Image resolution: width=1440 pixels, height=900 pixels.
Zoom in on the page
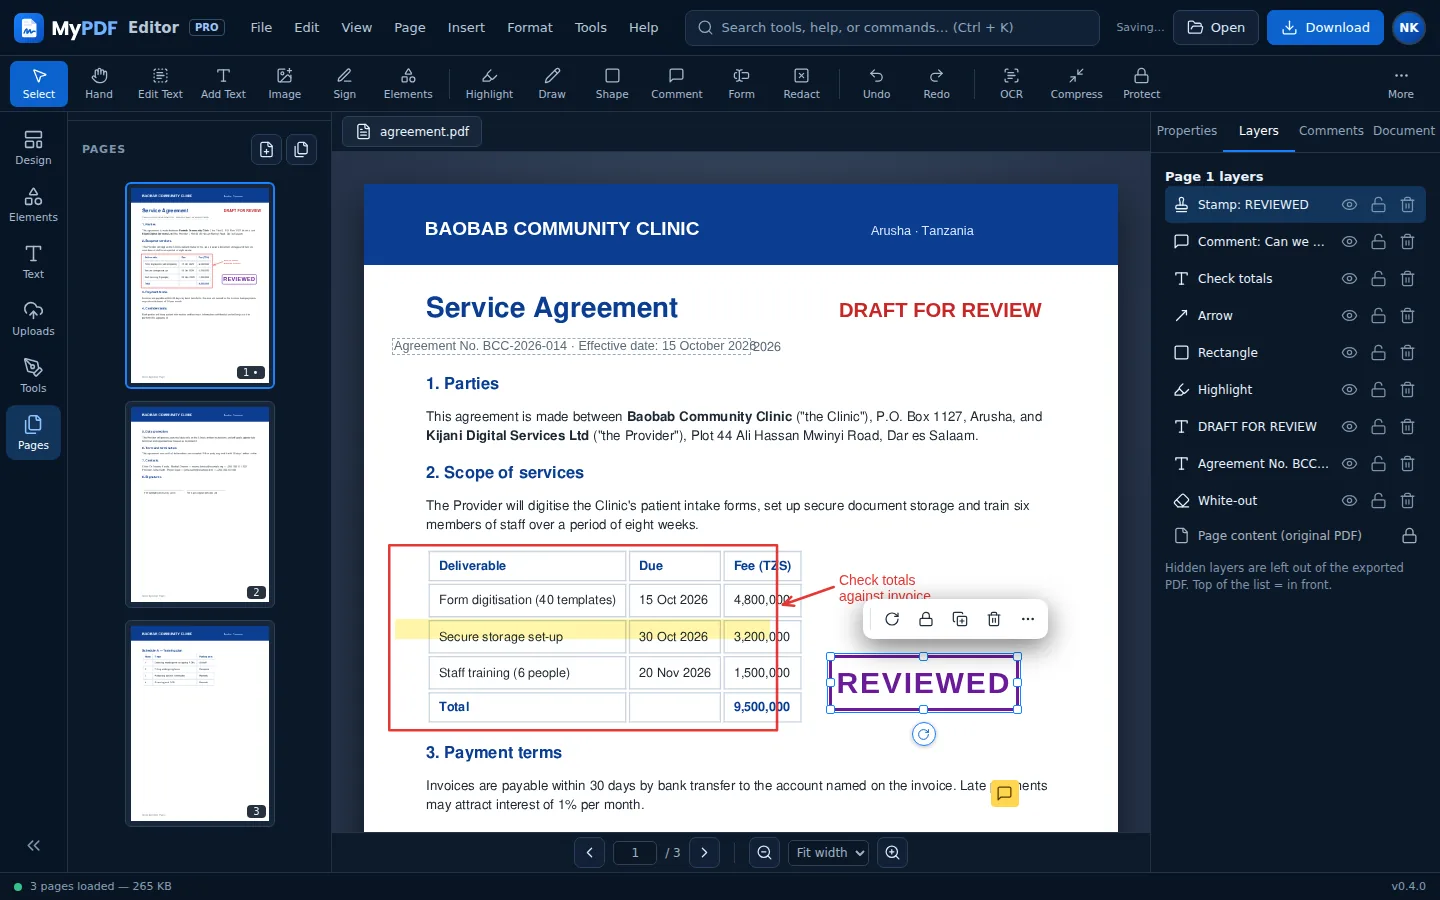click(x=892, y=853)
